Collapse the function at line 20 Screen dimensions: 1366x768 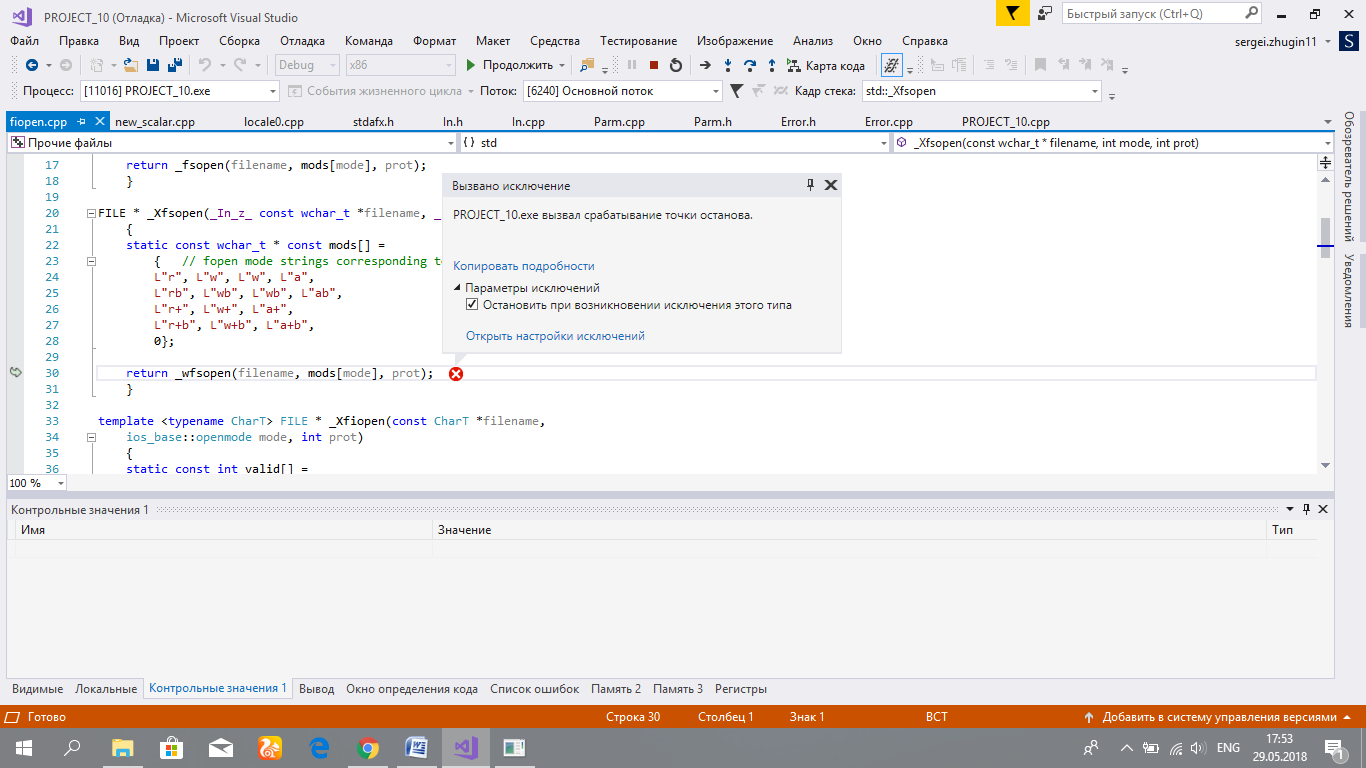91,213
